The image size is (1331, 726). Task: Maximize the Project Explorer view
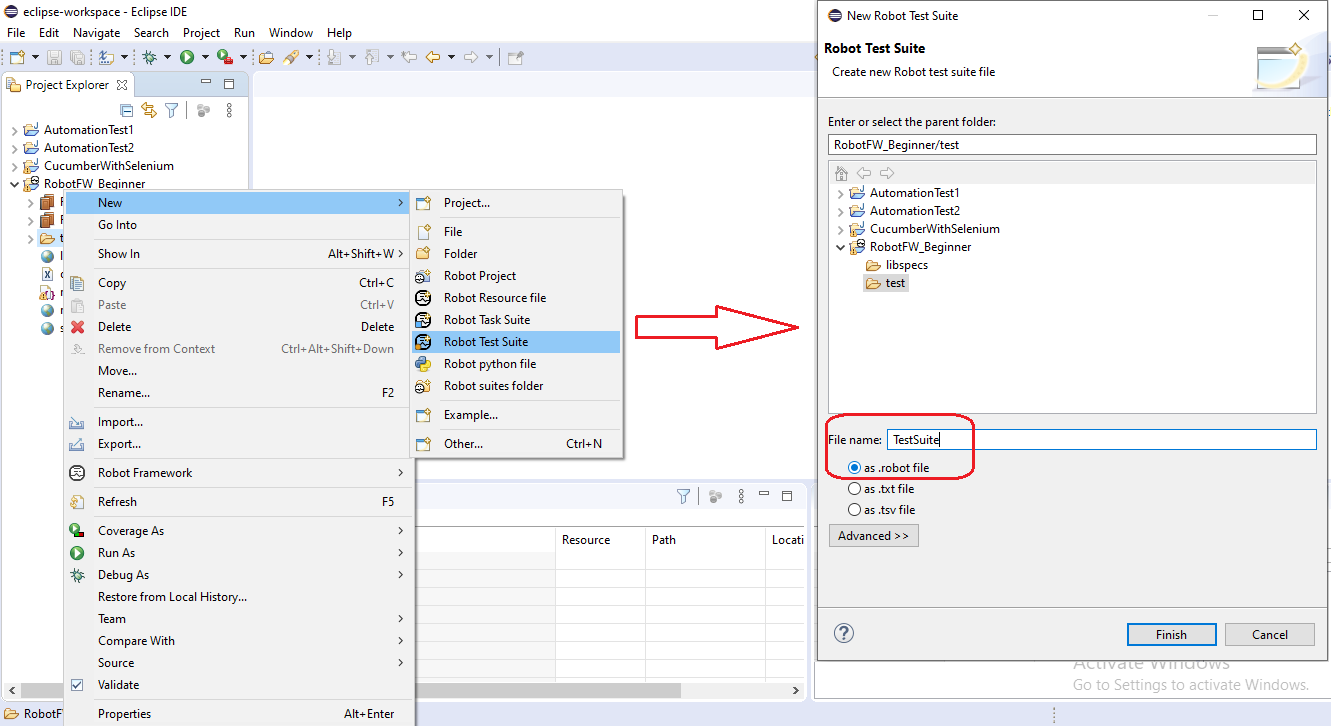(x=228, y=84)
